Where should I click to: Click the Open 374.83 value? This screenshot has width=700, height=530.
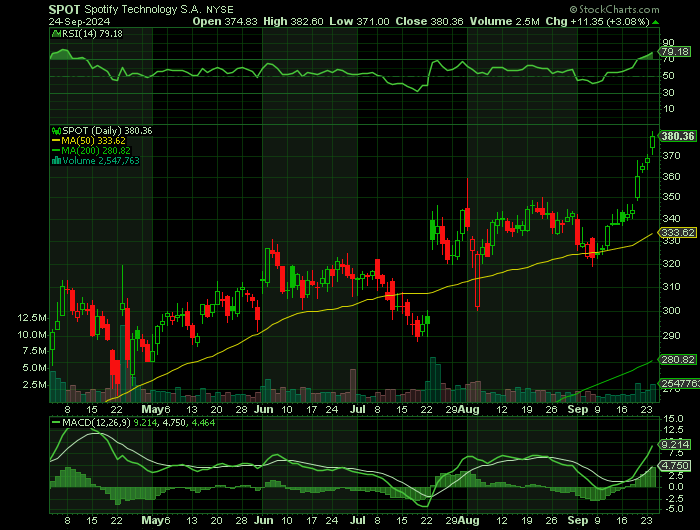click(x=225, y=21)
